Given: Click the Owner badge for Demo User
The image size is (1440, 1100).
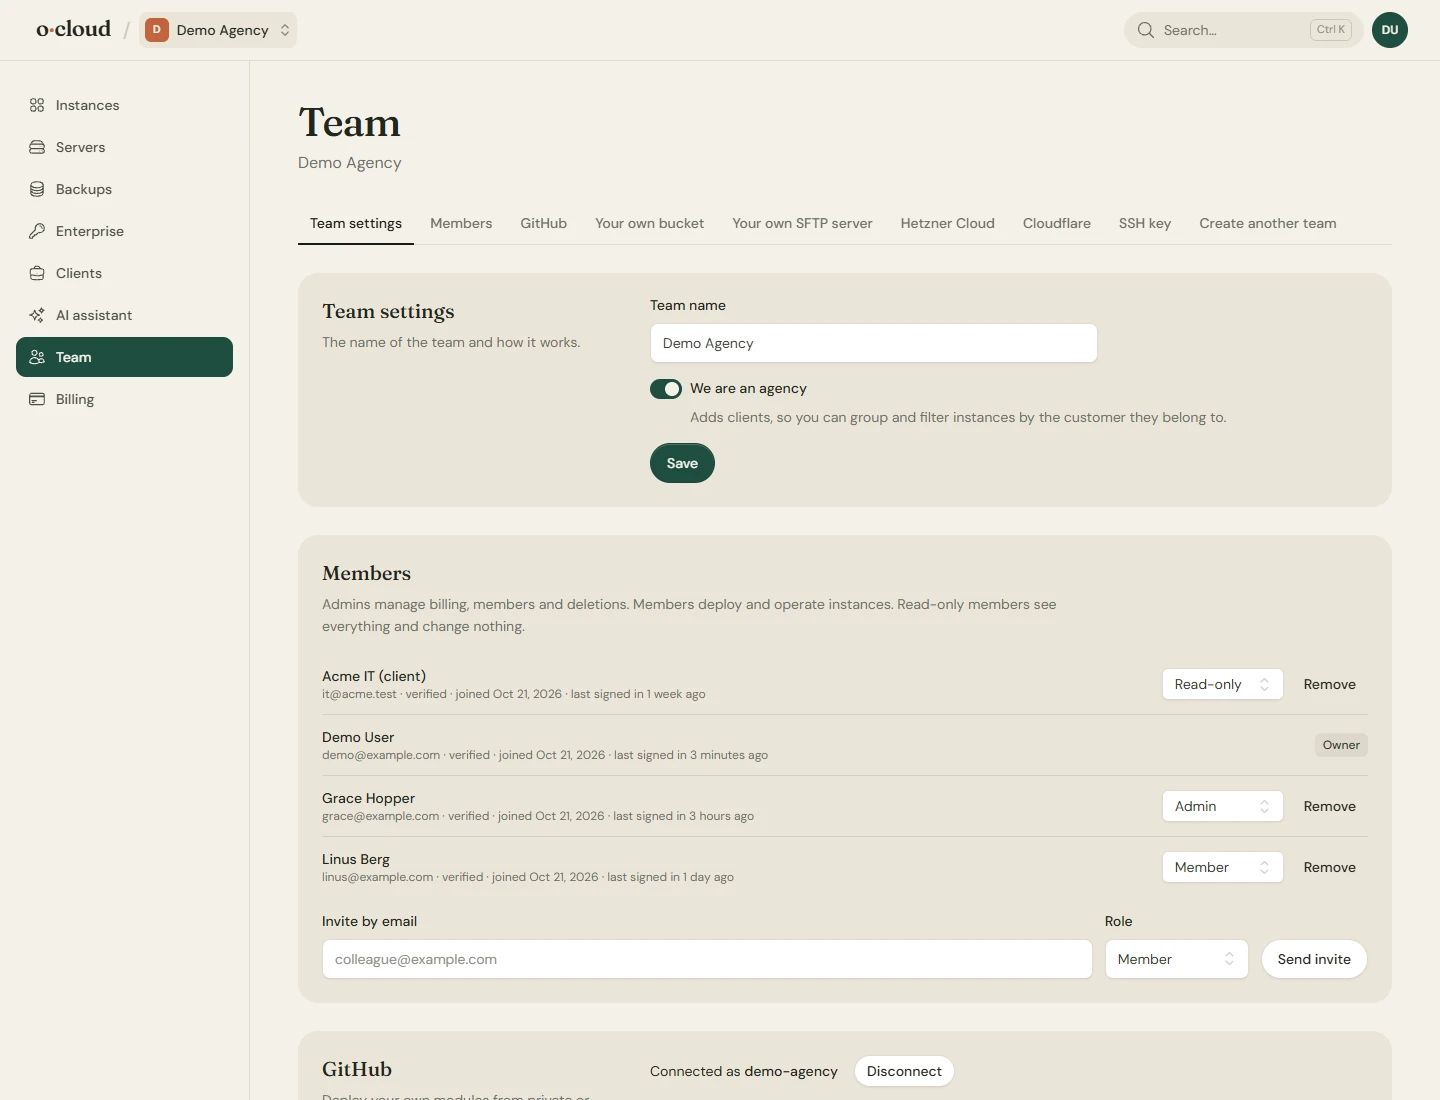Looking at the screenshot, I should 1341,745.
